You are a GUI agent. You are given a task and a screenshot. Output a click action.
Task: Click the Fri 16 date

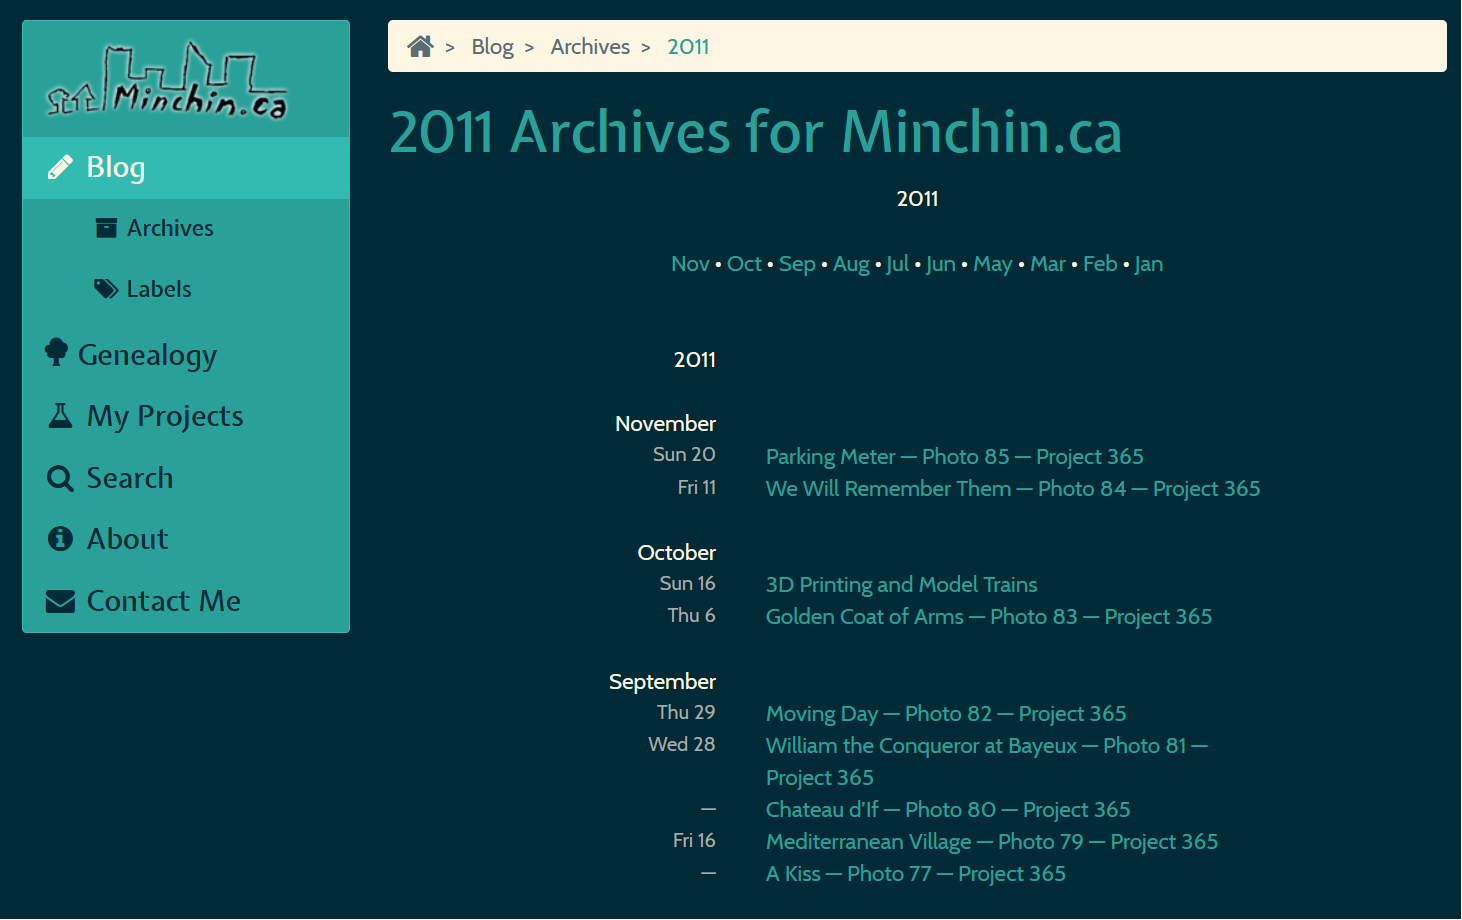point(694,841)
